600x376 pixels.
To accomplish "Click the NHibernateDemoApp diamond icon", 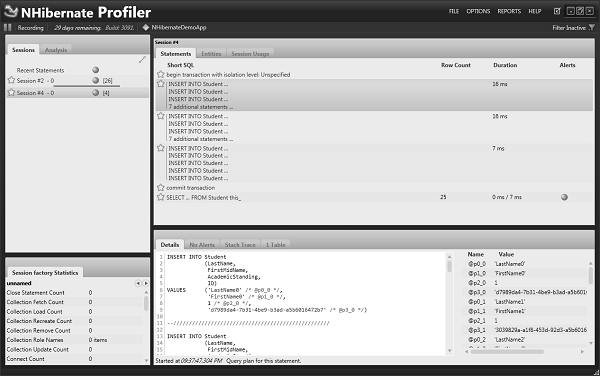I will point(145,28).
